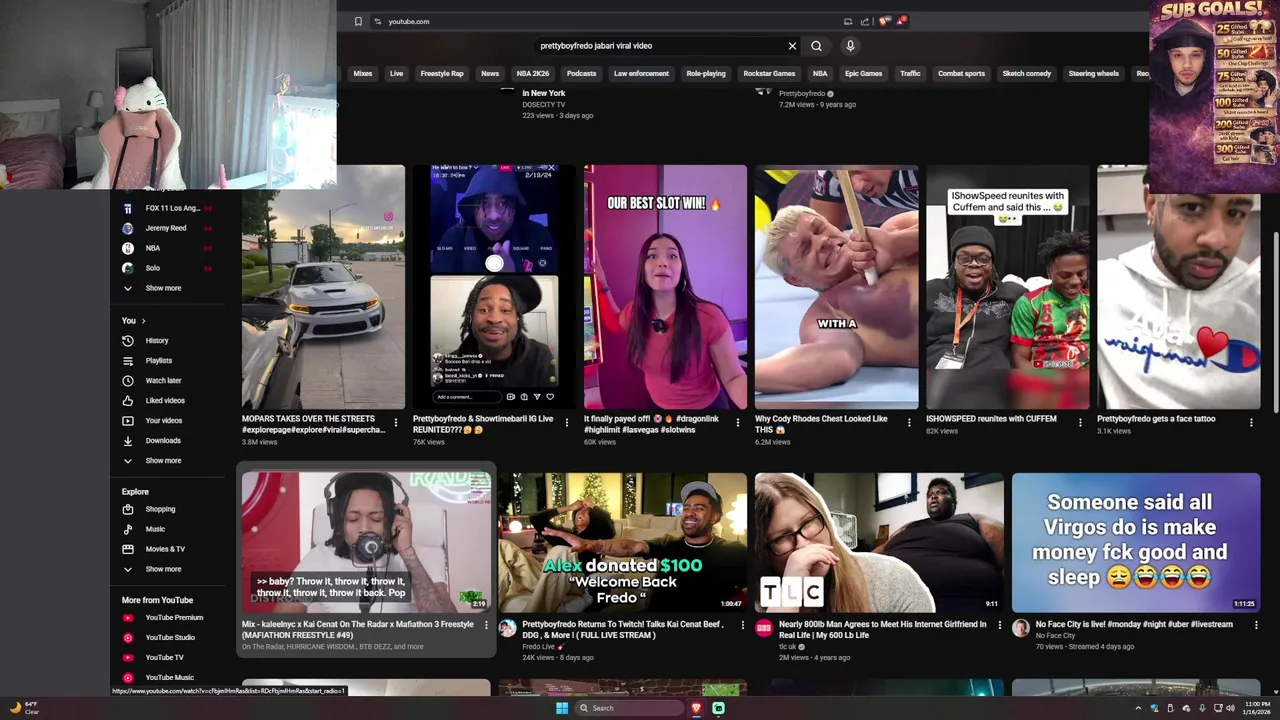Viewport: 1280px width, 720px height.
Task: Expand subscriptions with Show more
Action: point(163,288)
